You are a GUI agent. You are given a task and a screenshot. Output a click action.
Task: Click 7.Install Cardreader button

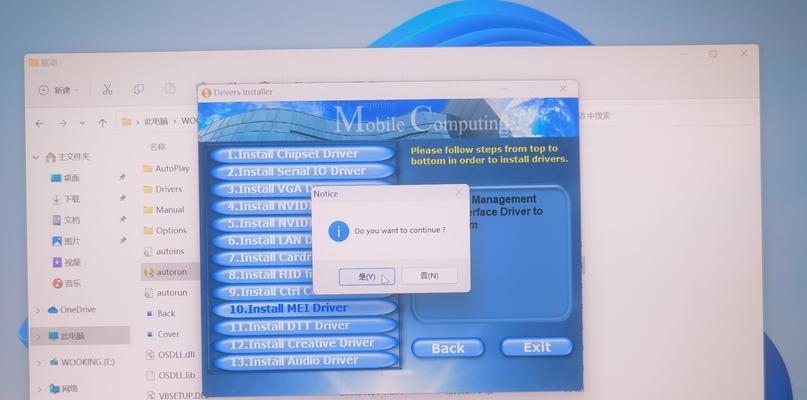click(x=262, y=257)
